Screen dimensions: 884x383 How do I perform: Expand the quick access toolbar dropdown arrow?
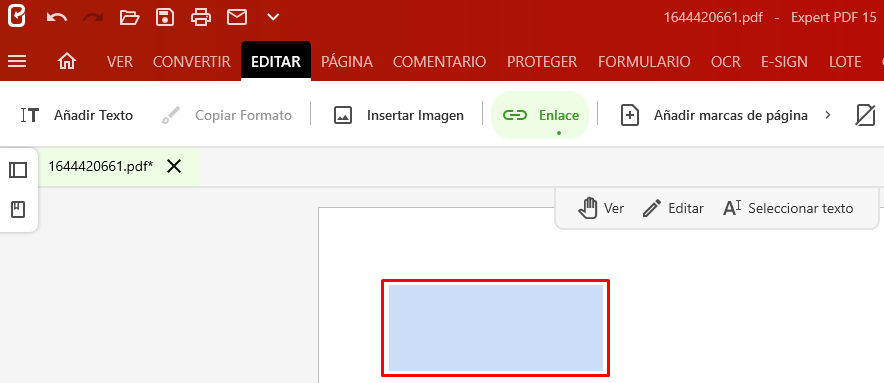coord(273,17)
